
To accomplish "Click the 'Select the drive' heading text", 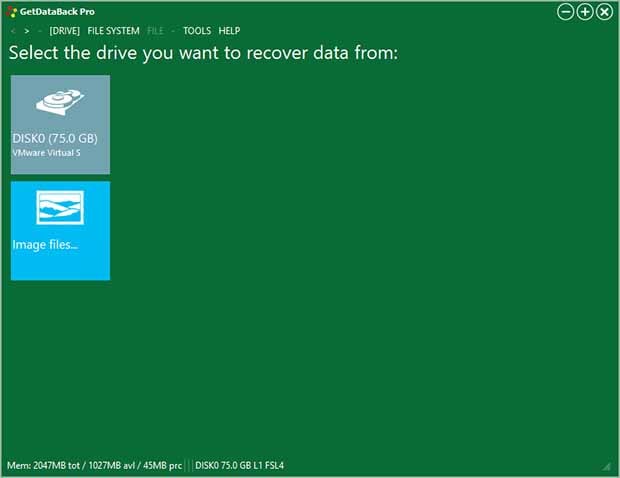I will pos(203,53).
